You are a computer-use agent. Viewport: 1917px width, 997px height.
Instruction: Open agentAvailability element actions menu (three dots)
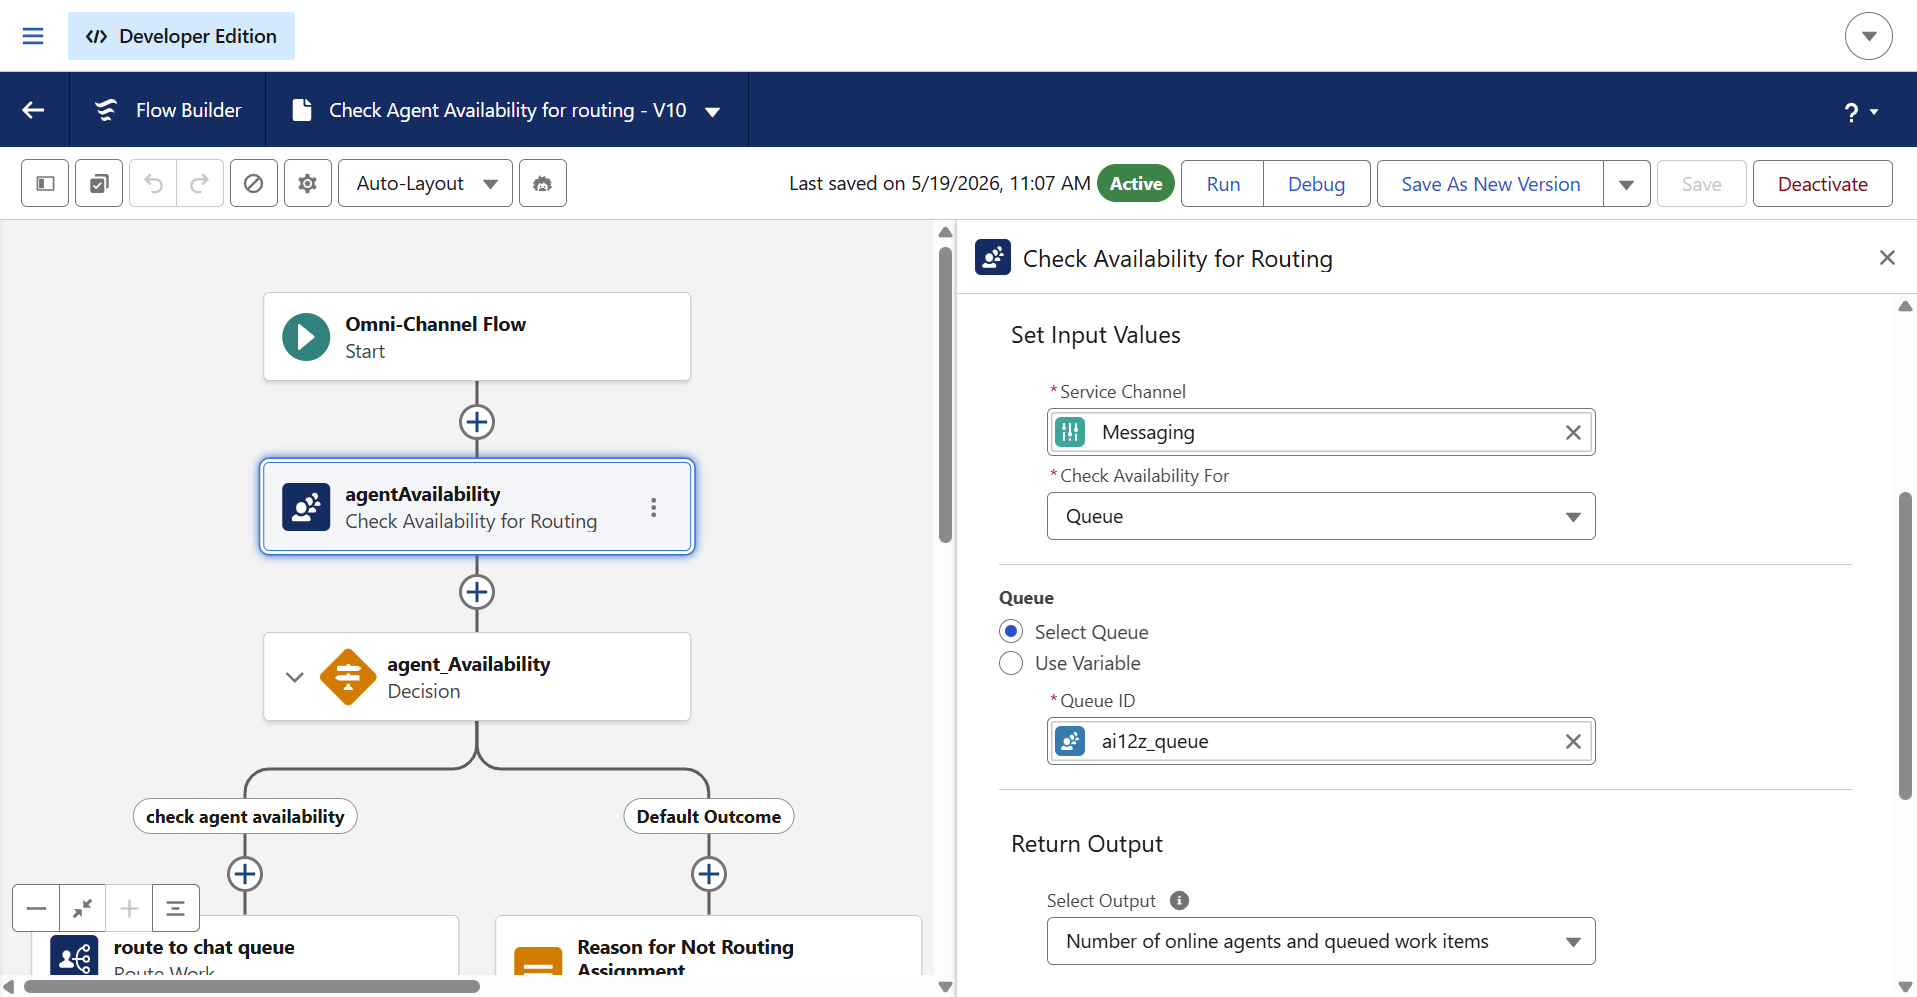[x=654, y=507]
